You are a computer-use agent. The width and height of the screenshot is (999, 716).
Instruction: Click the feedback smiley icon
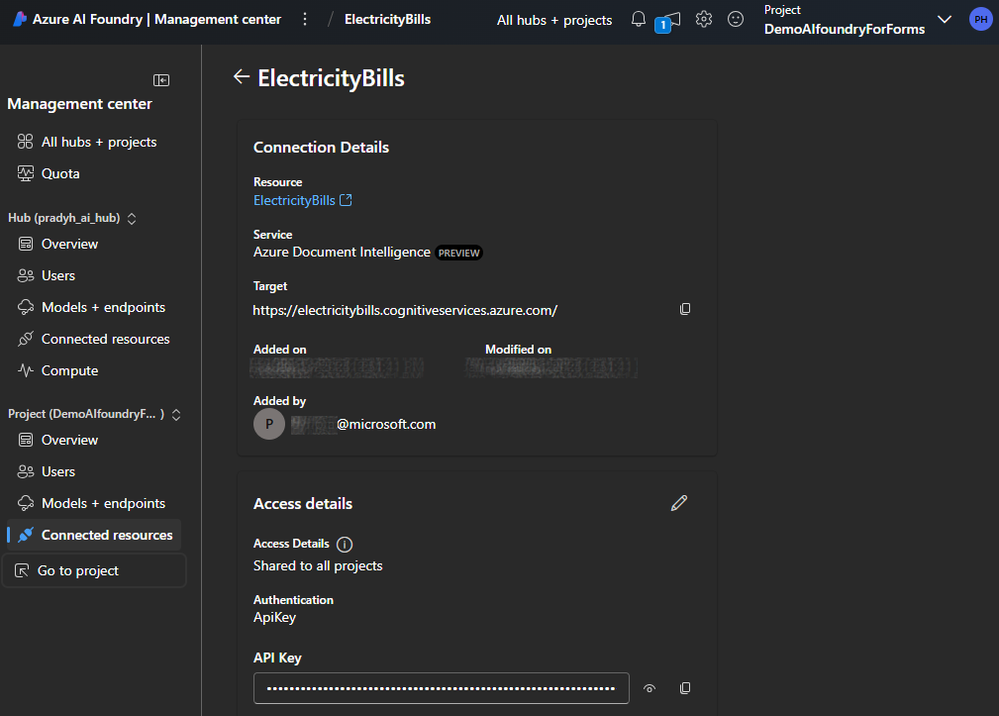(735, 19)
